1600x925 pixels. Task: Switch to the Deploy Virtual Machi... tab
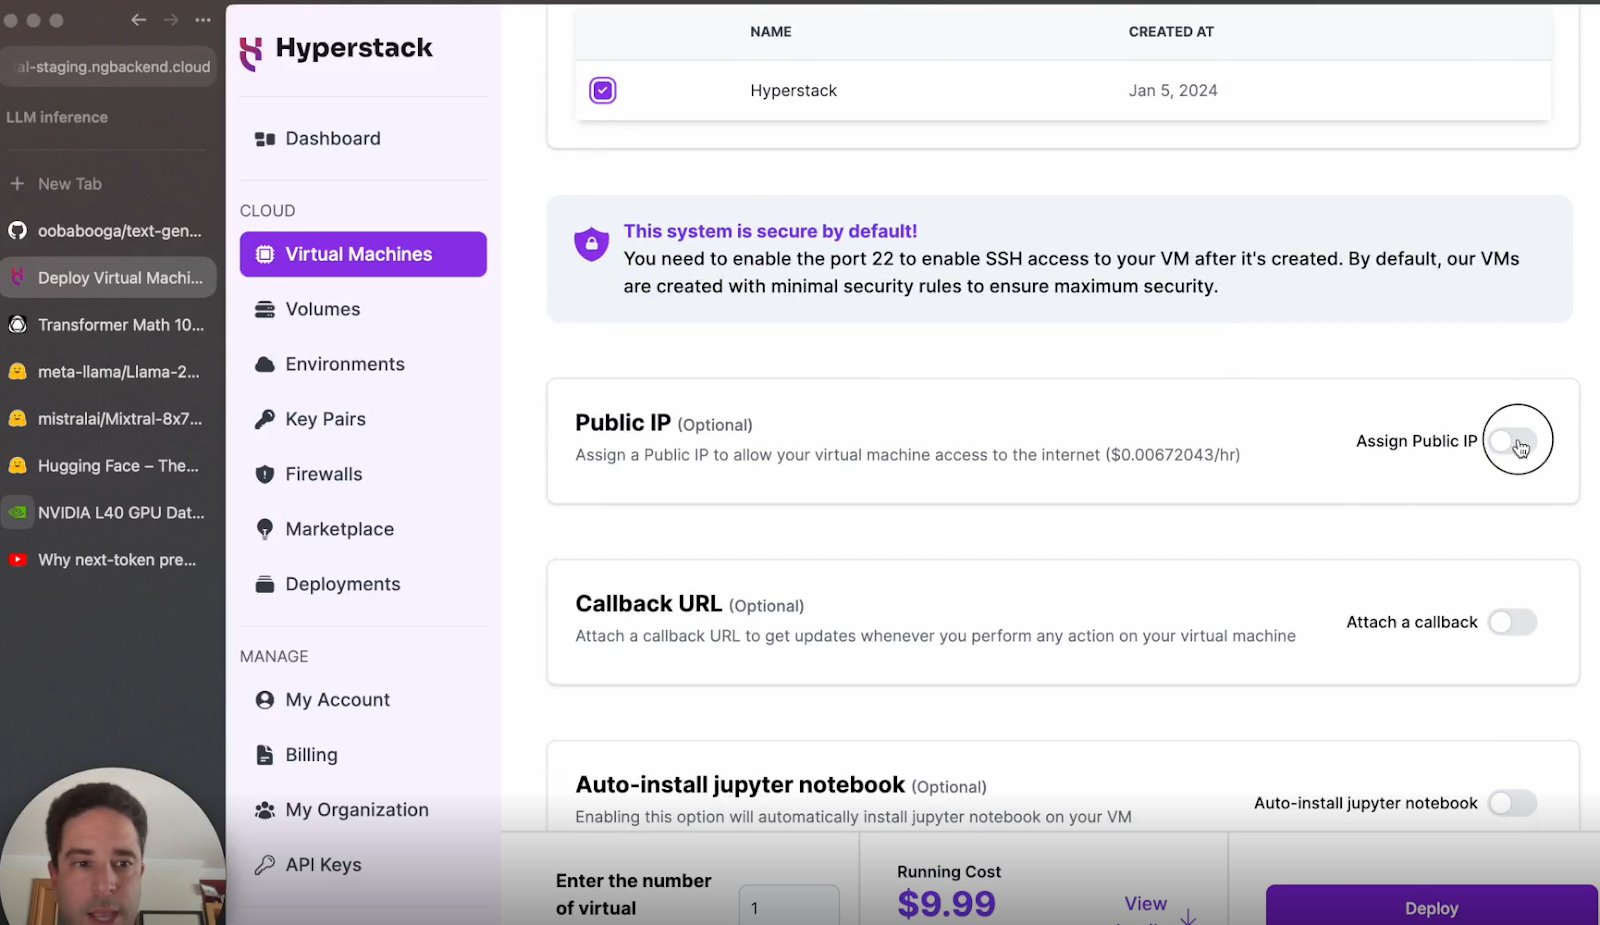coord(108,278)
